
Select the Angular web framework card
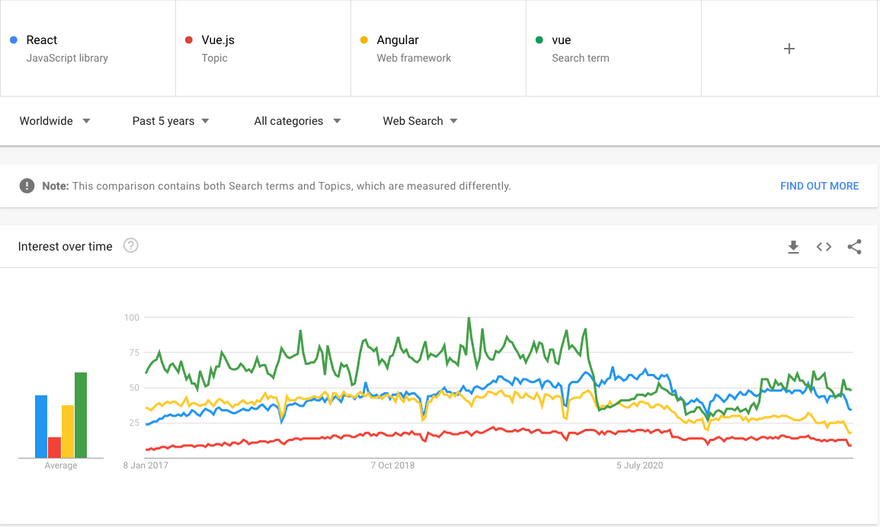click(437, 49)
